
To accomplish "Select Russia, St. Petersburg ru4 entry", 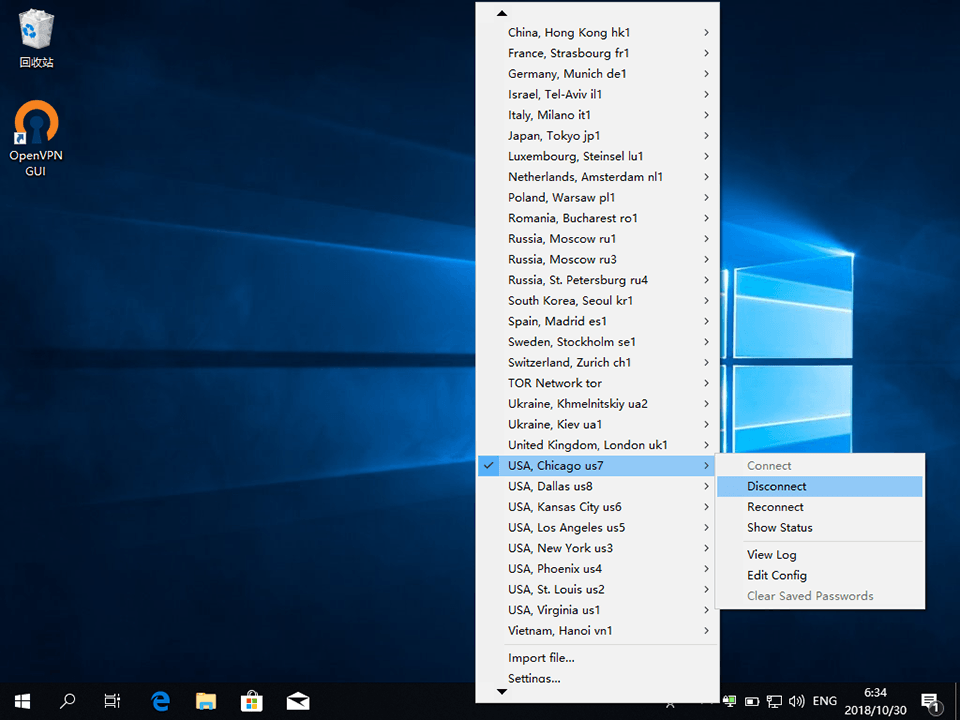I will 598,280.
